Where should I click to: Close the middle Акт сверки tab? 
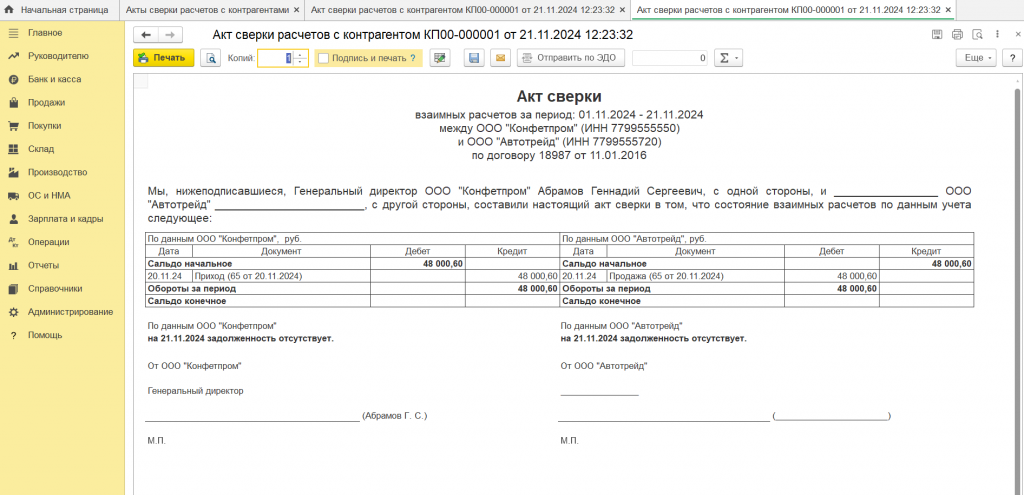point(622,10)
